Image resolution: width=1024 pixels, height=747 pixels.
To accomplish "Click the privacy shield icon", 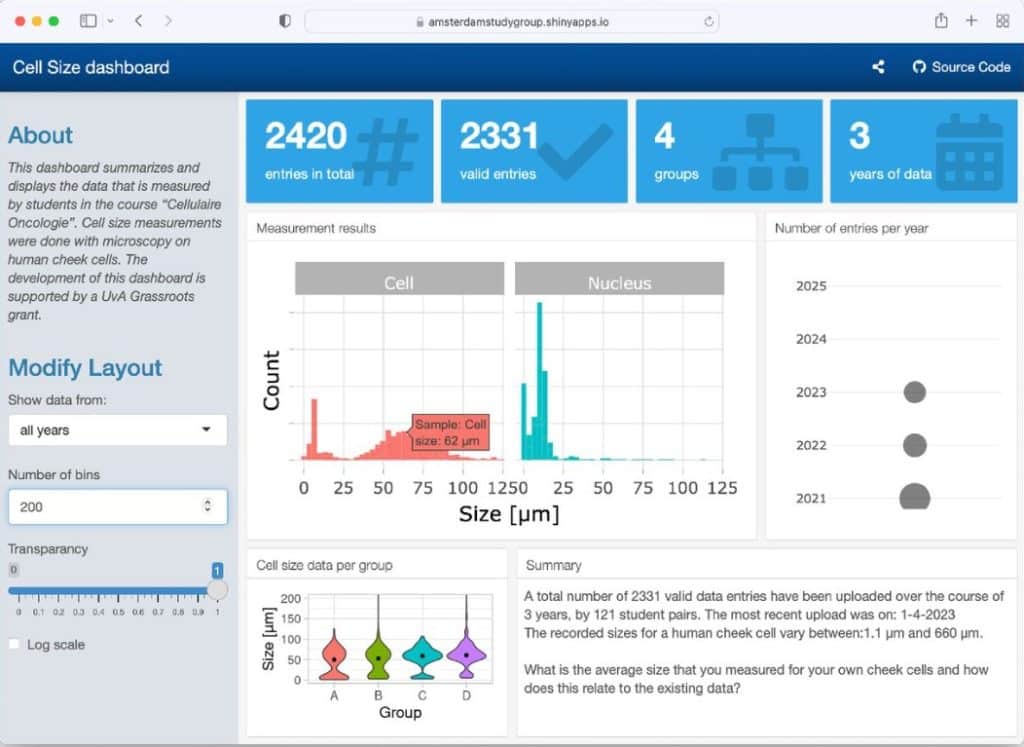I will (285, 21).
